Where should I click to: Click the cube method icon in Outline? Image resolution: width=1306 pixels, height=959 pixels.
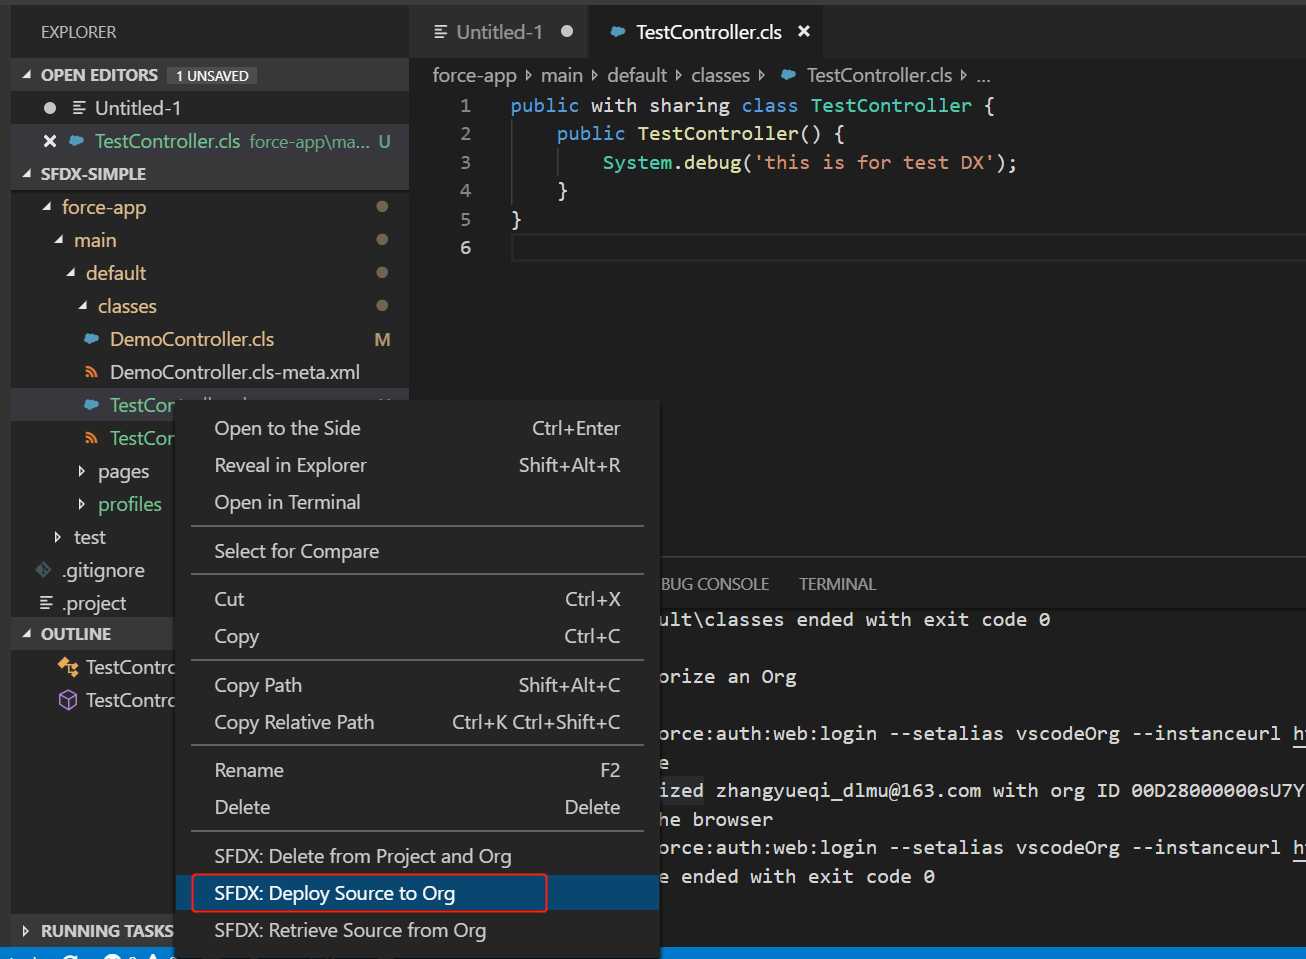[68, 700]
